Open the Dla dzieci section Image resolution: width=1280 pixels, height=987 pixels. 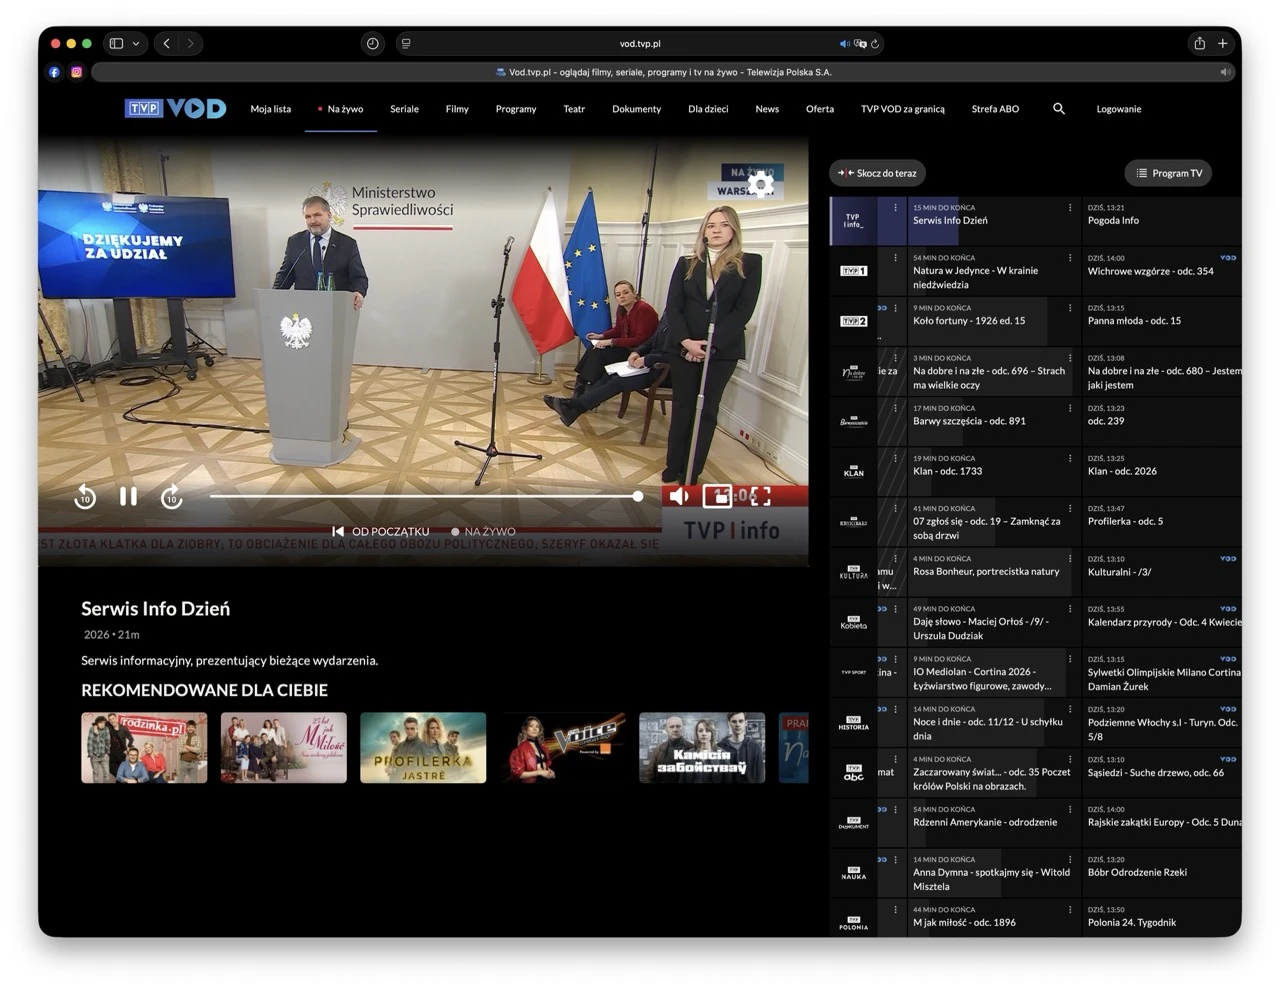coord(708,109)
